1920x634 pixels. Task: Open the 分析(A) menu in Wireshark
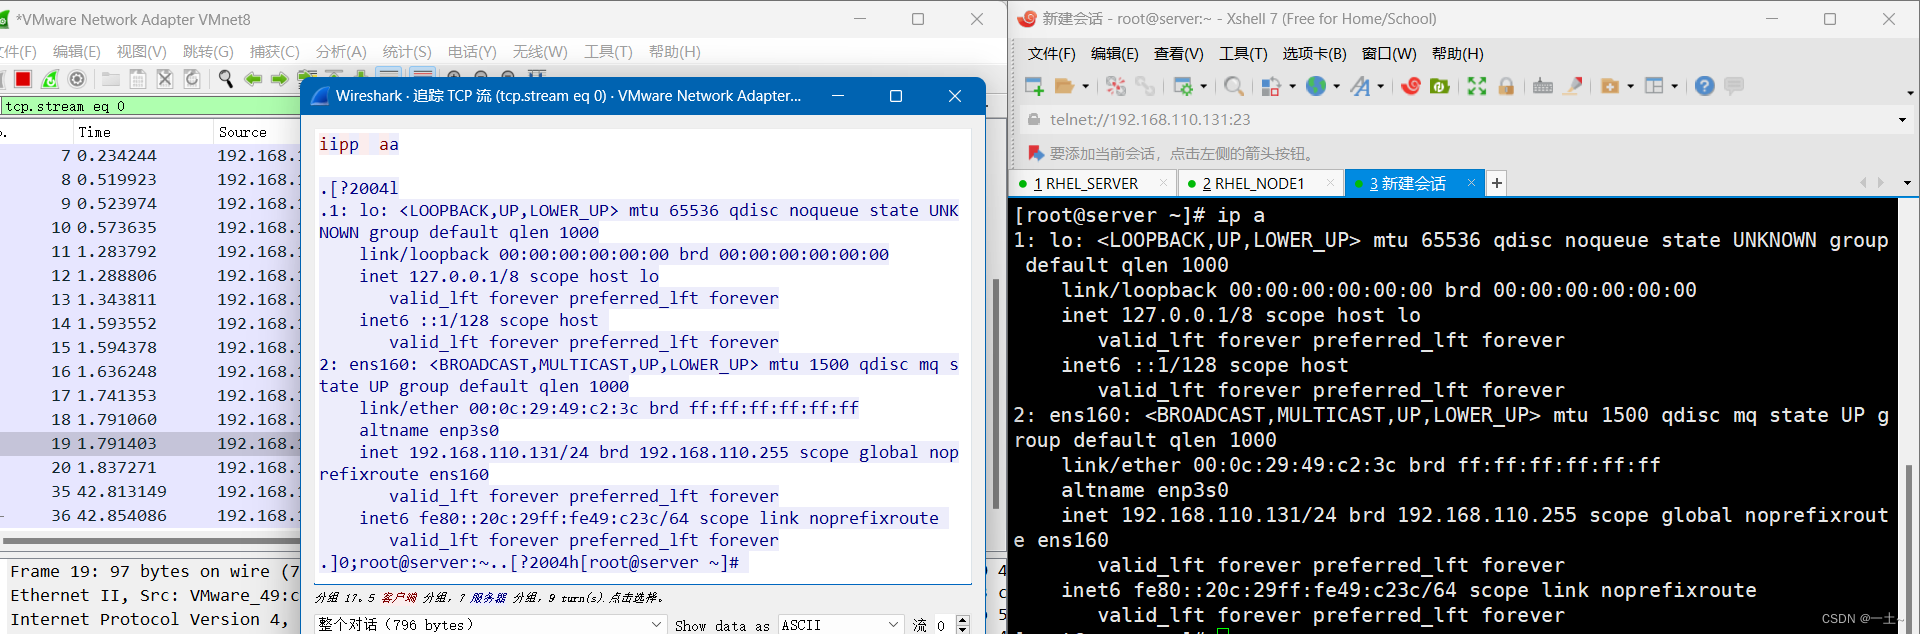(341, 52)
